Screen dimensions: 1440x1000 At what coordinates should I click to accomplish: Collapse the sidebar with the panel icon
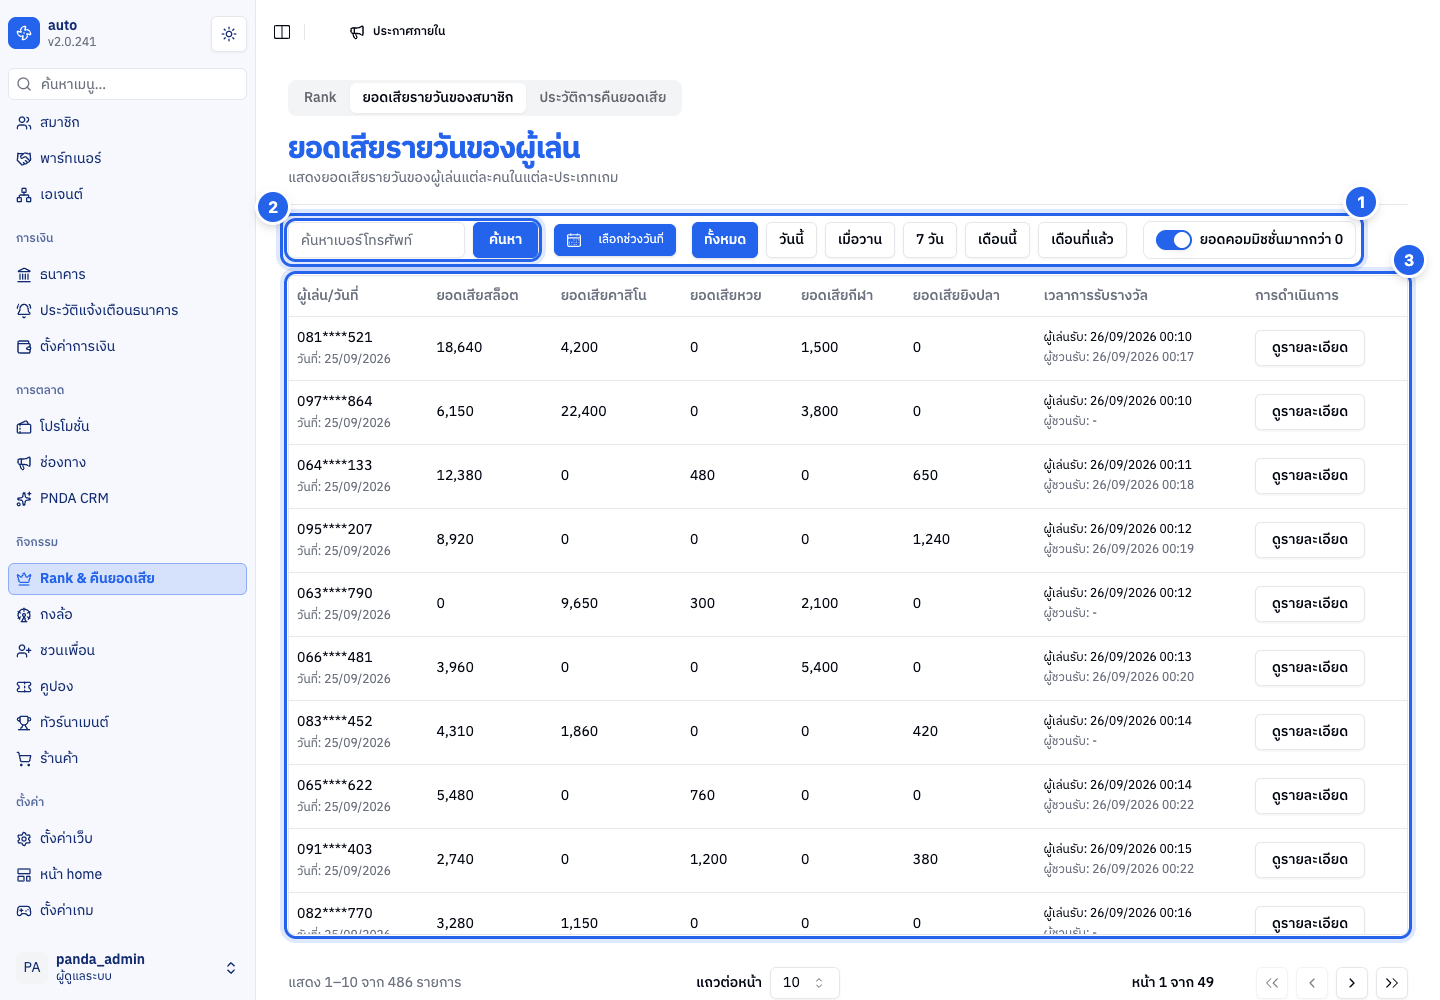coord(282,32)
